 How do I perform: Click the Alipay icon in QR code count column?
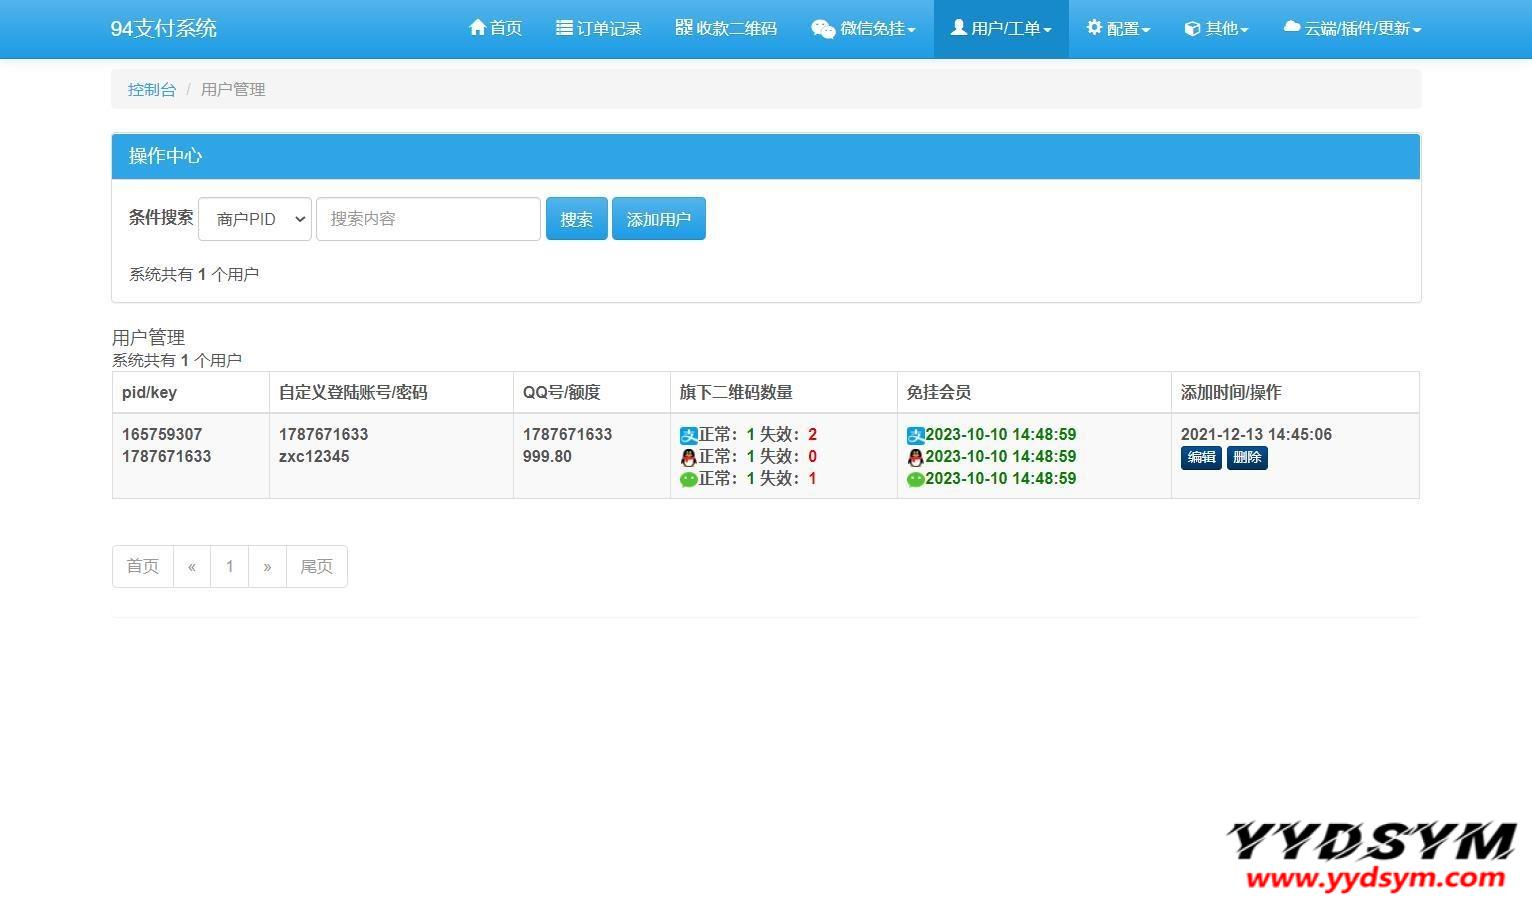[x=688, y=435]
